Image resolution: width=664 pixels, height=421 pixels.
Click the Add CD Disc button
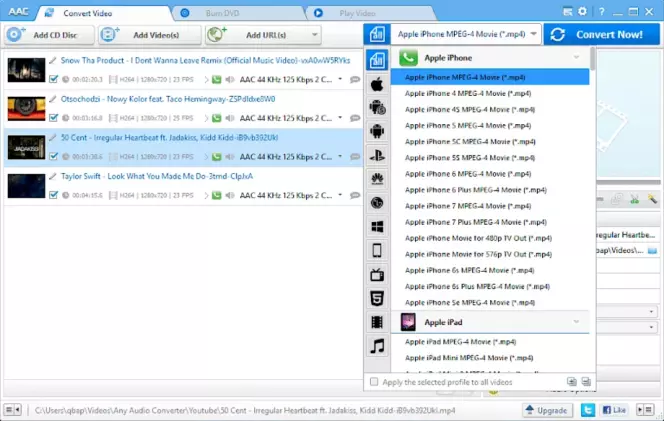tap(50, 35)
